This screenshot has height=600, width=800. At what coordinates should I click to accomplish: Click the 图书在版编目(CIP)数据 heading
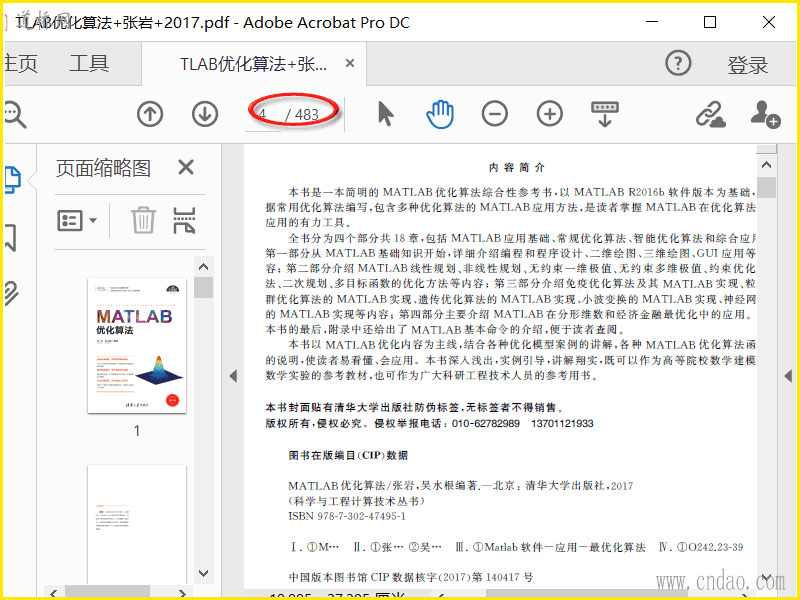pos(348,455)
